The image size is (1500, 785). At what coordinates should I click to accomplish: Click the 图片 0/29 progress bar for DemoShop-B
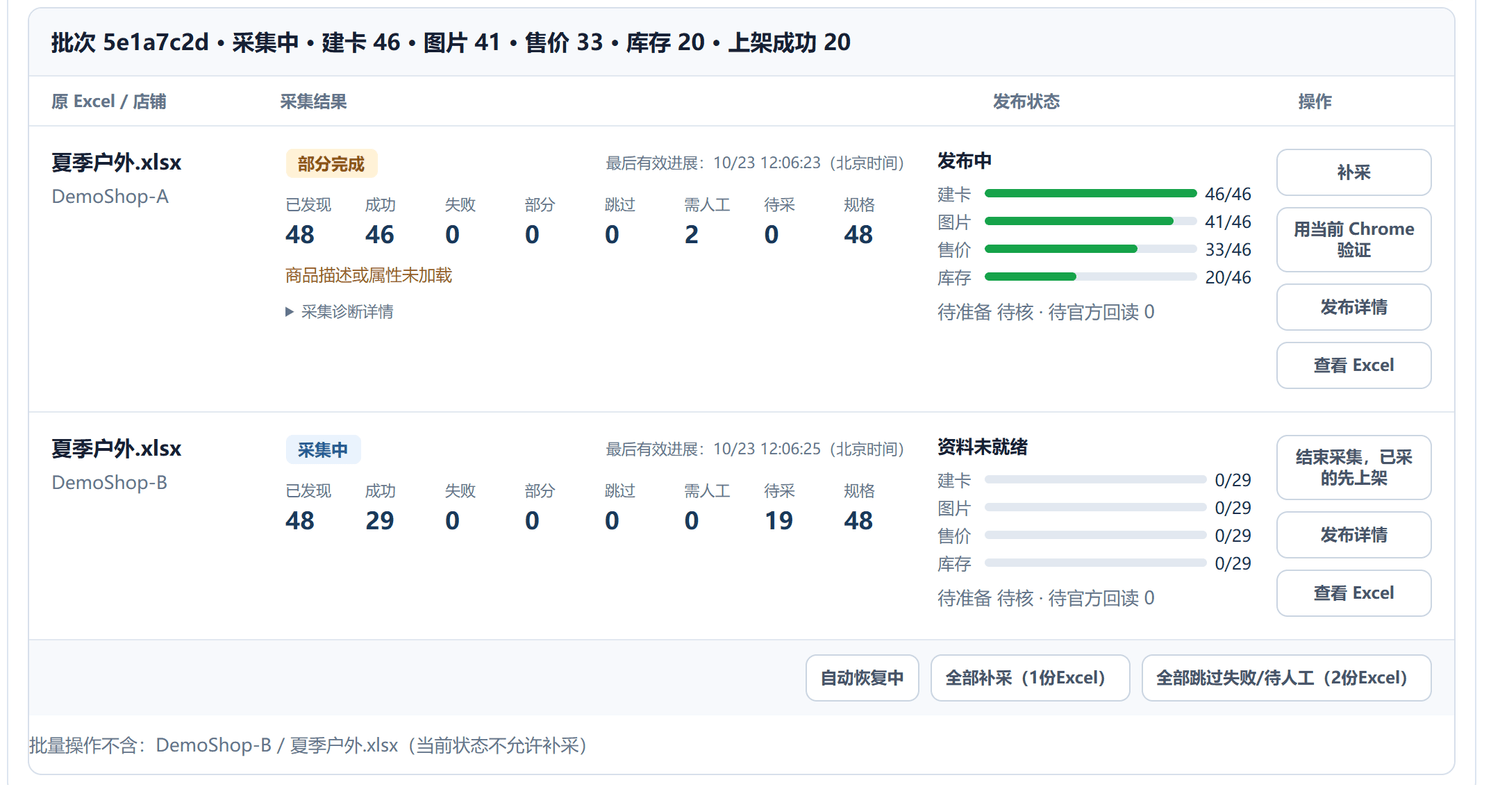[x=1096, y=508]
